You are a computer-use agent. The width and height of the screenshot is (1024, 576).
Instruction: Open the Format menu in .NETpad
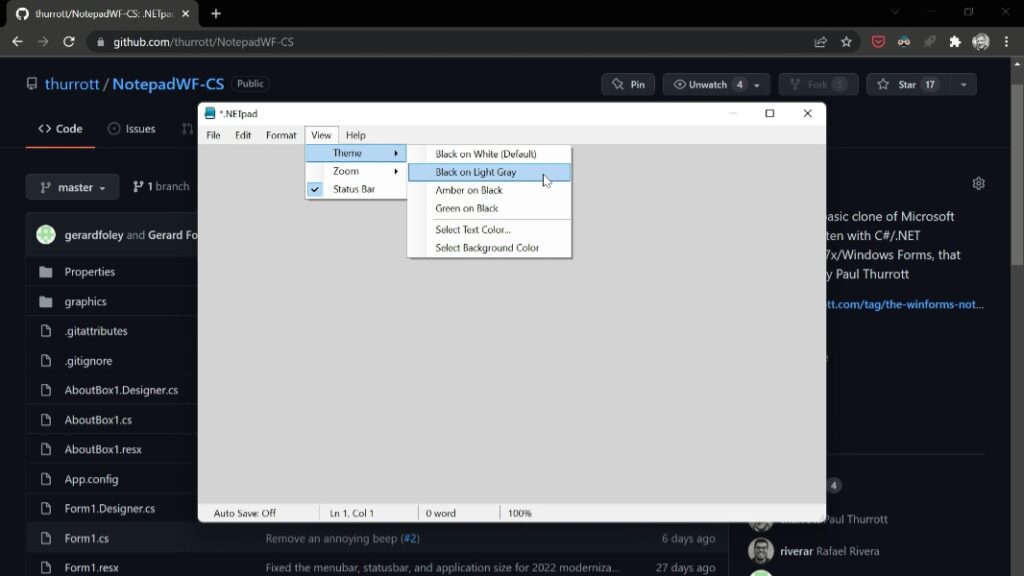pos(280,135)
